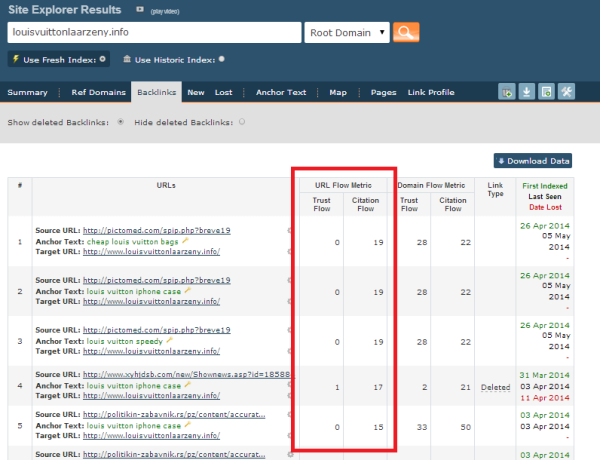Click '31 Mar 2014' first indexed date
This screenshot has height=460, width=600.
tap(545, 375)
